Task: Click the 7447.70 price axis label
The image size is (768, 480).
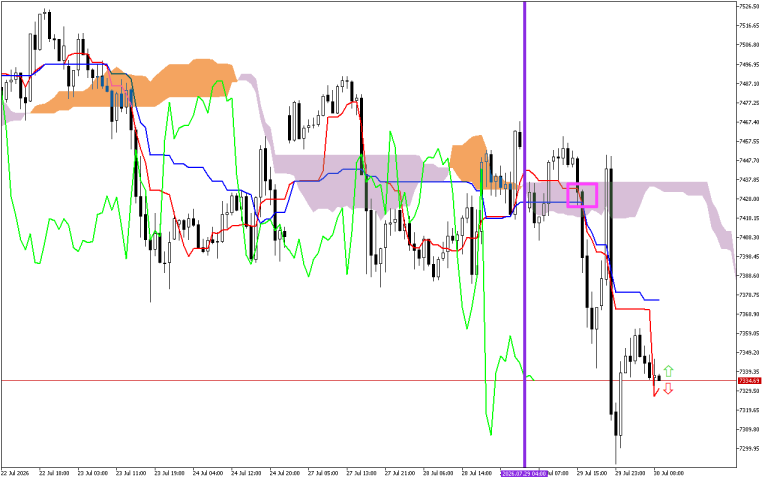Action: [749, 160]
